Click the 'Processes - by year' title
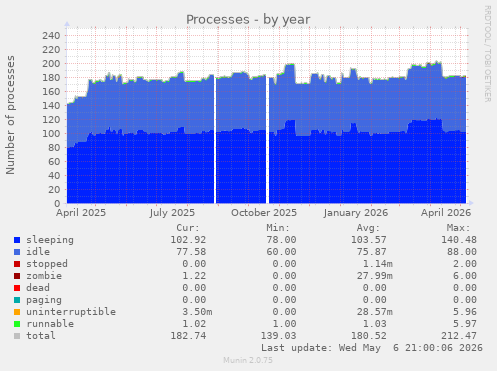Screen dimensions: 497x371 click(x=248, y=20)
